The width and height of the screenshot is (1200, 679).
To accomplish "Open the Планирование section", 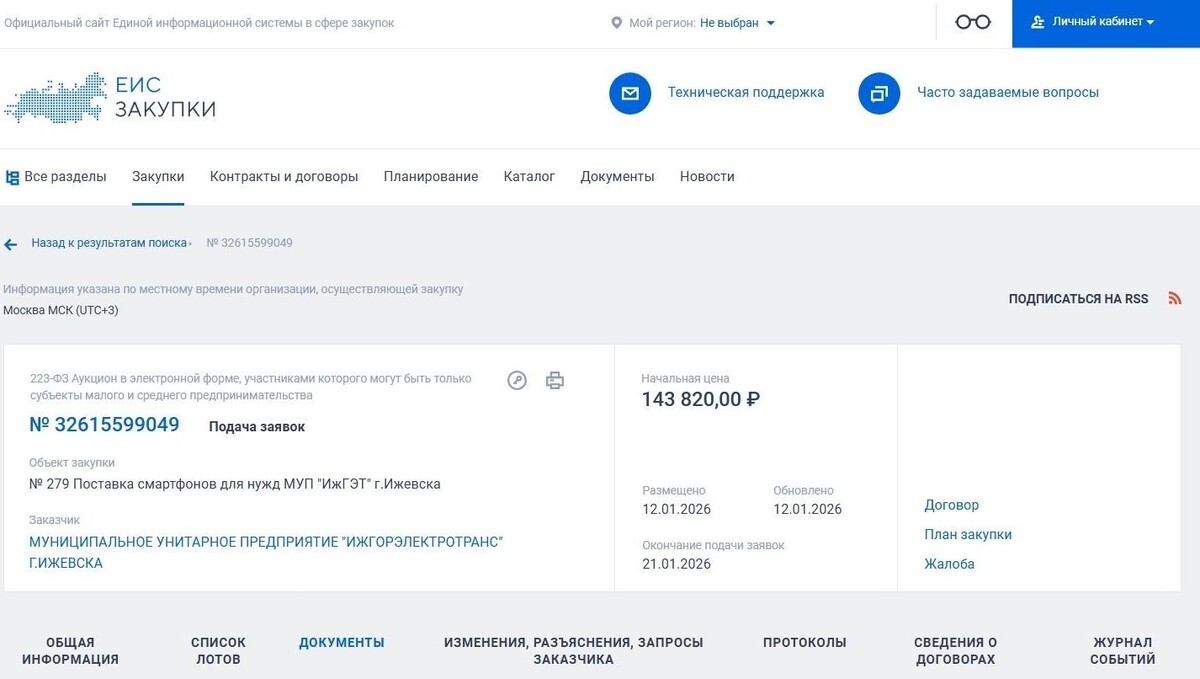I will point(430,176).
